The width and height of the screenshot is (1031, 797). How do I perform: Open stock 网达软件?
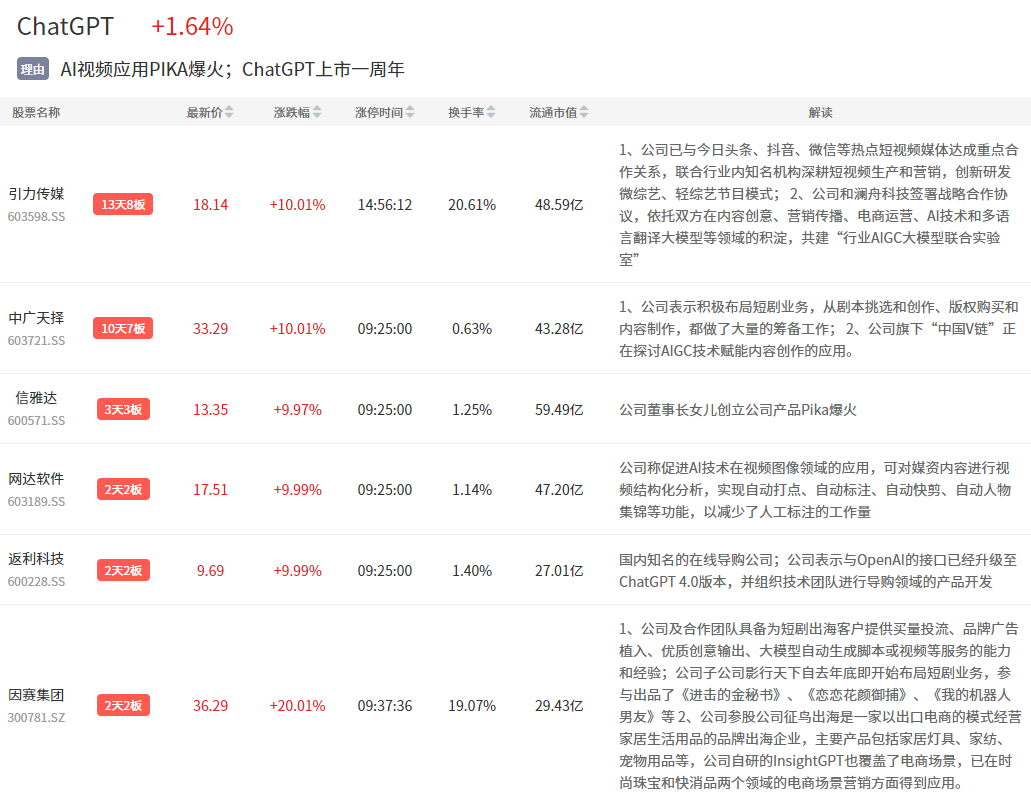36,479
